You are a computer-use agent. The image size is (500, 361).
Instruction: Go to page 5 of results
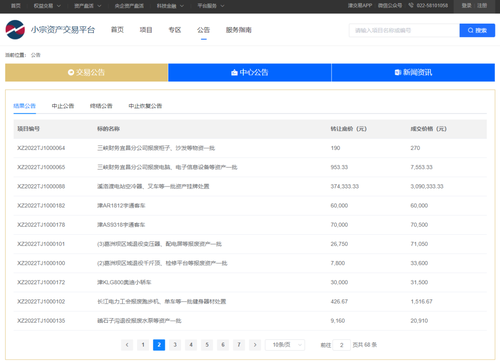coord(207,345)
